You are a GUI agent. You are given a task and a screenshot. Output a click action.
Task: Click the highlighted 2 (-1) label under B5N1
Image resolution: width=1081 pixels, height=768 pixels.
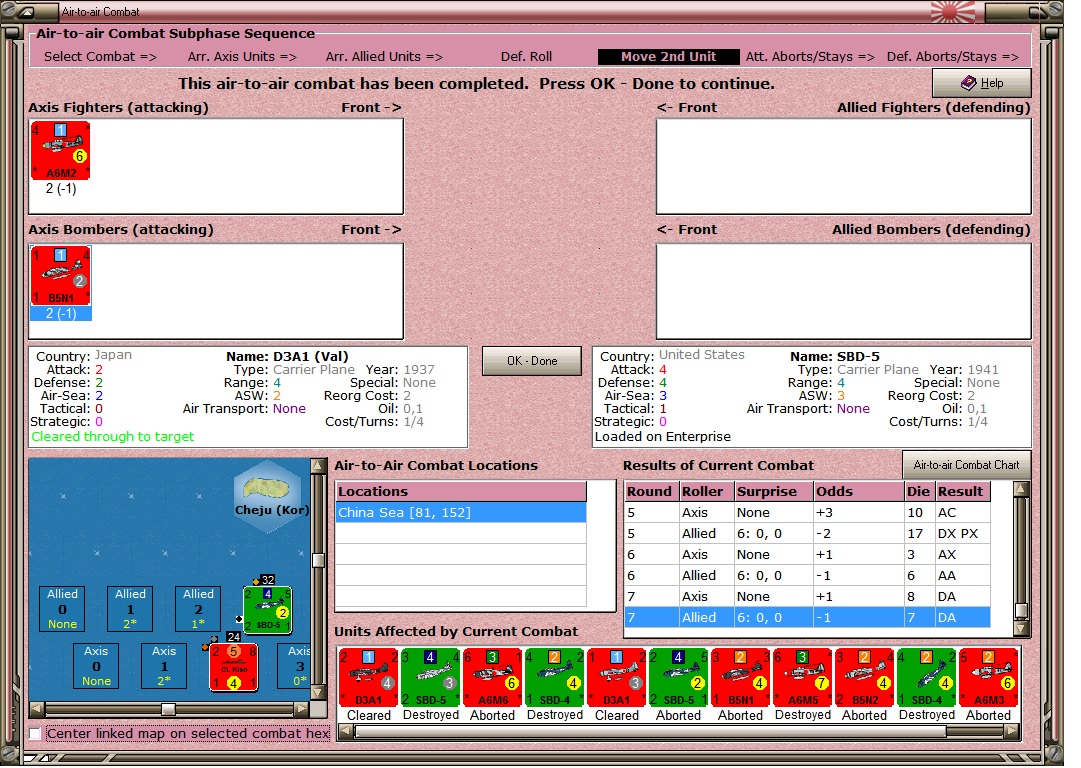click(61, 313)
